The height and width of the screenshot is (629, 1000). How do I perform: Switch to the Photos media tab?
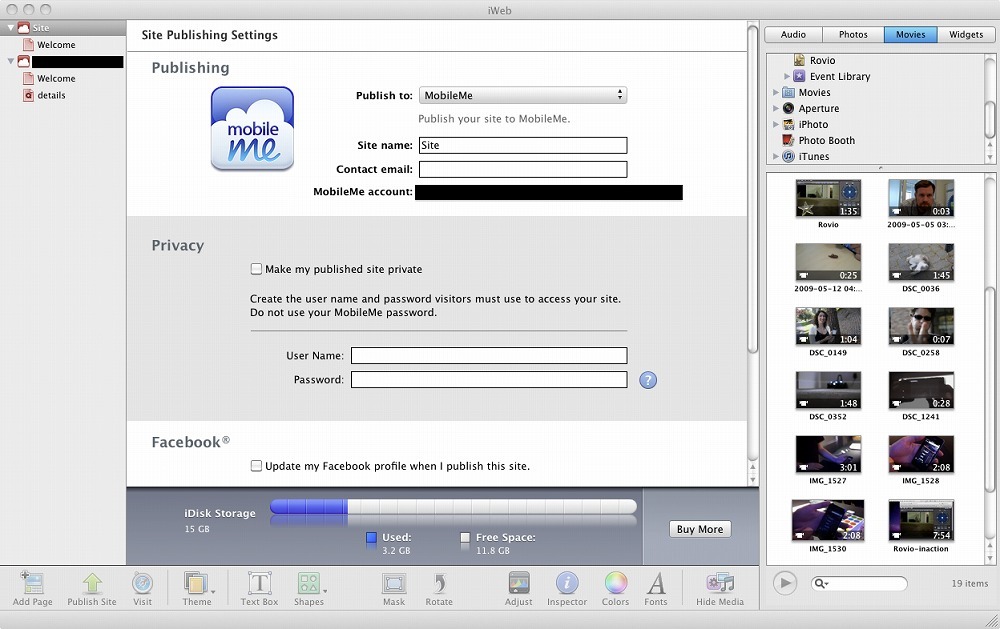pos(853,34)
